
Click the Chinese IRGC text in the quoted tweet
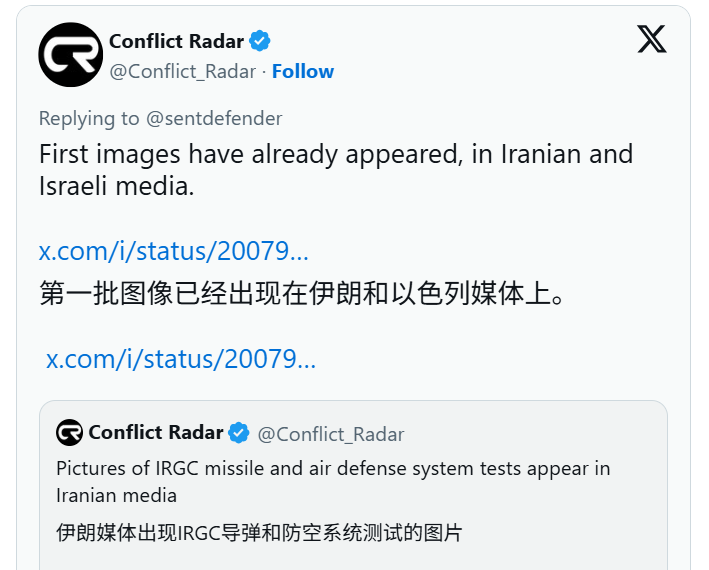coord(259,533)
